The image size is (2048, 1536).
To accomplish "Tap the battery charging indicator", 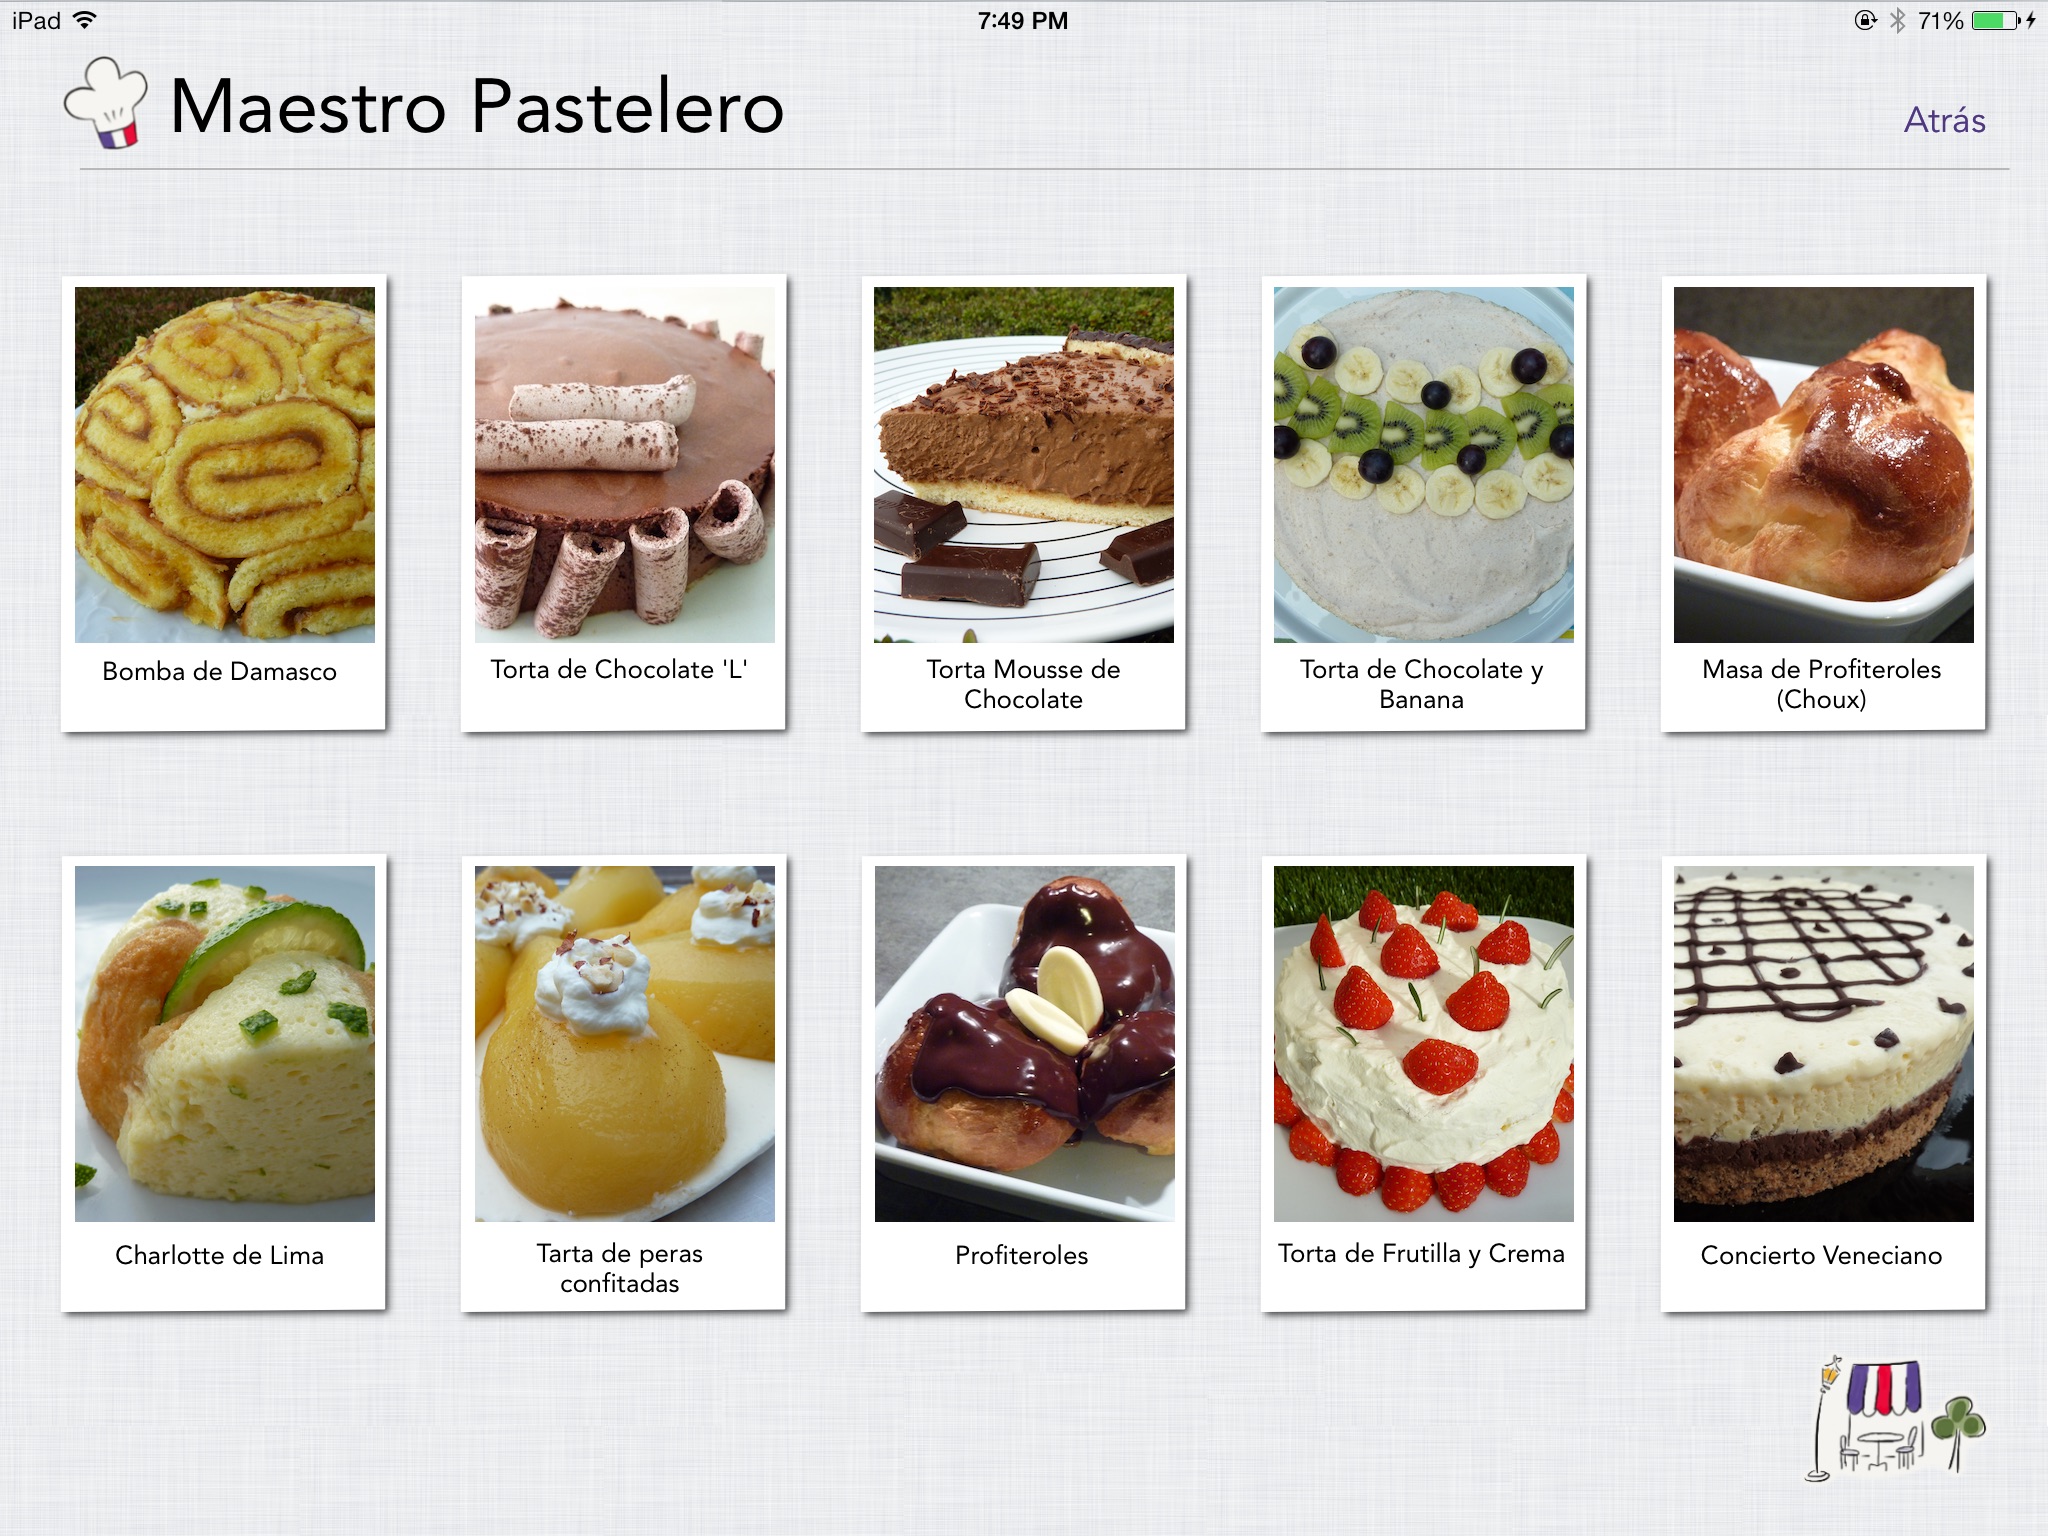I will tap(2037, 21).
